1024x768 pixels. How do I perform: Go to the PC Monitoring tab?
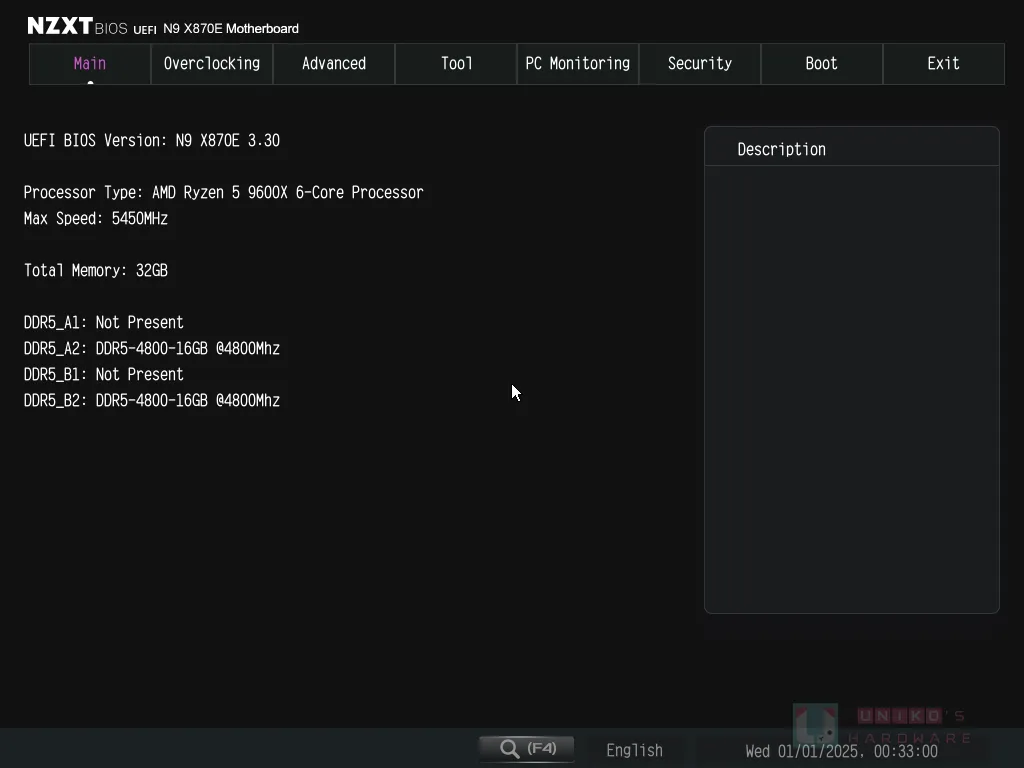578,64
